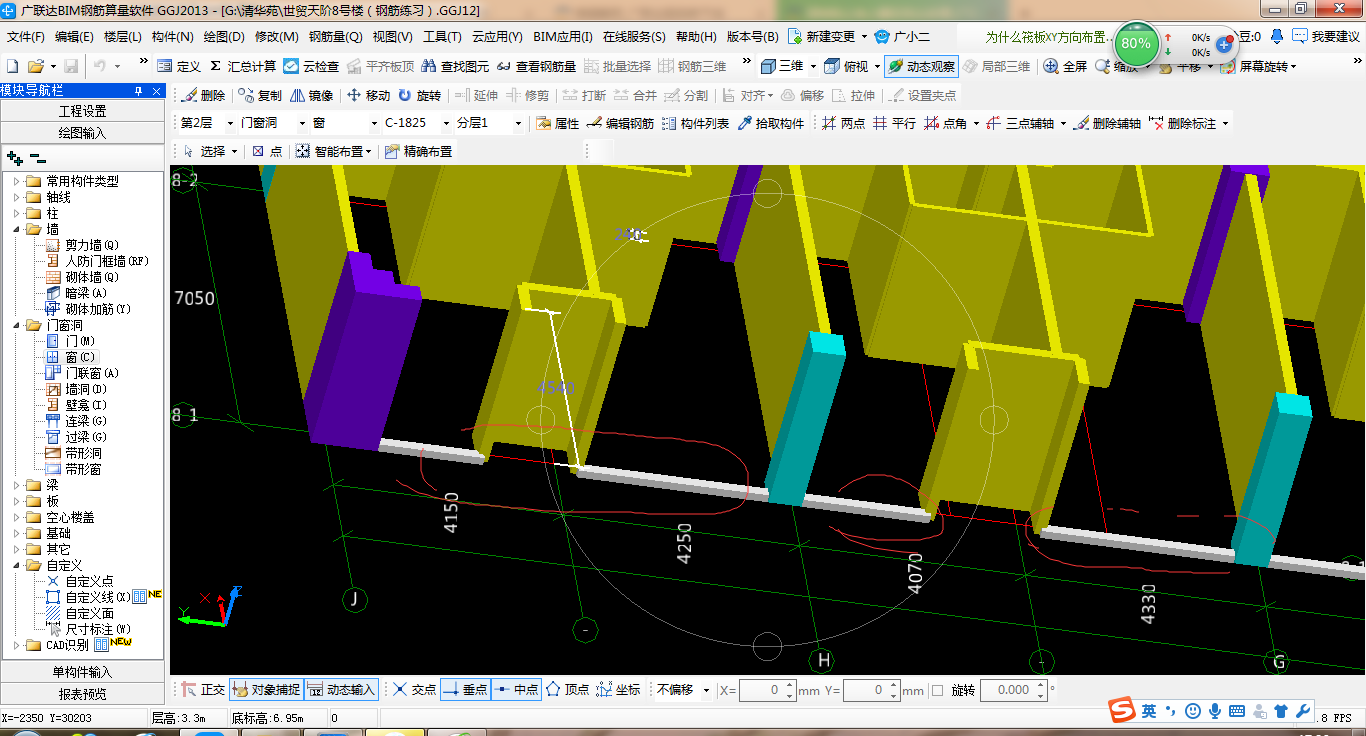This screenshot has height=736, width=1366.
Task: Click the 工程设置 panel button
Action: (82, 111)
